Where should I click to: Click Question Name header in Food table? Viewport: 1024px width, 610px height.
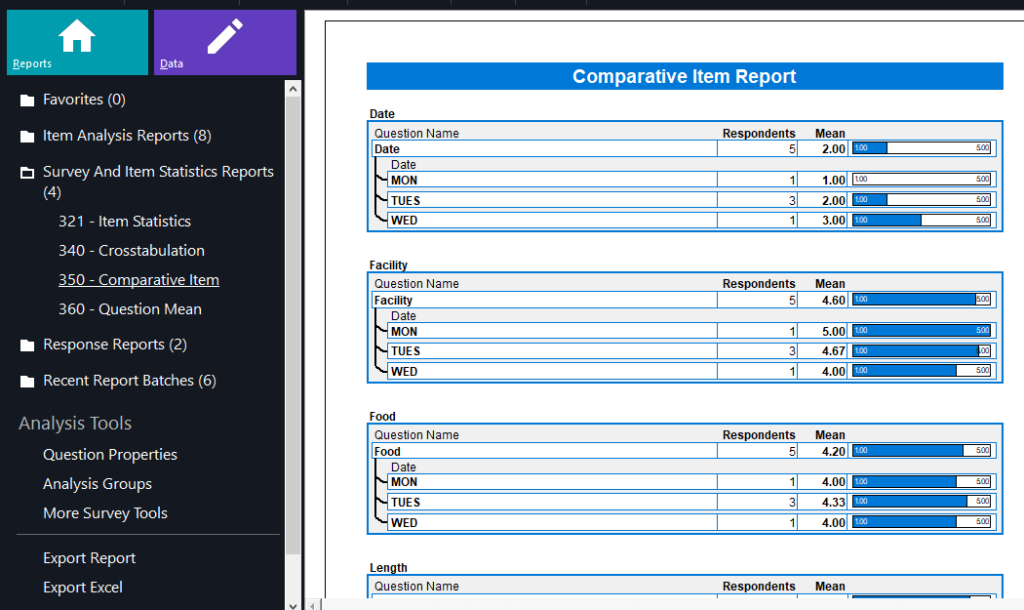417,435
